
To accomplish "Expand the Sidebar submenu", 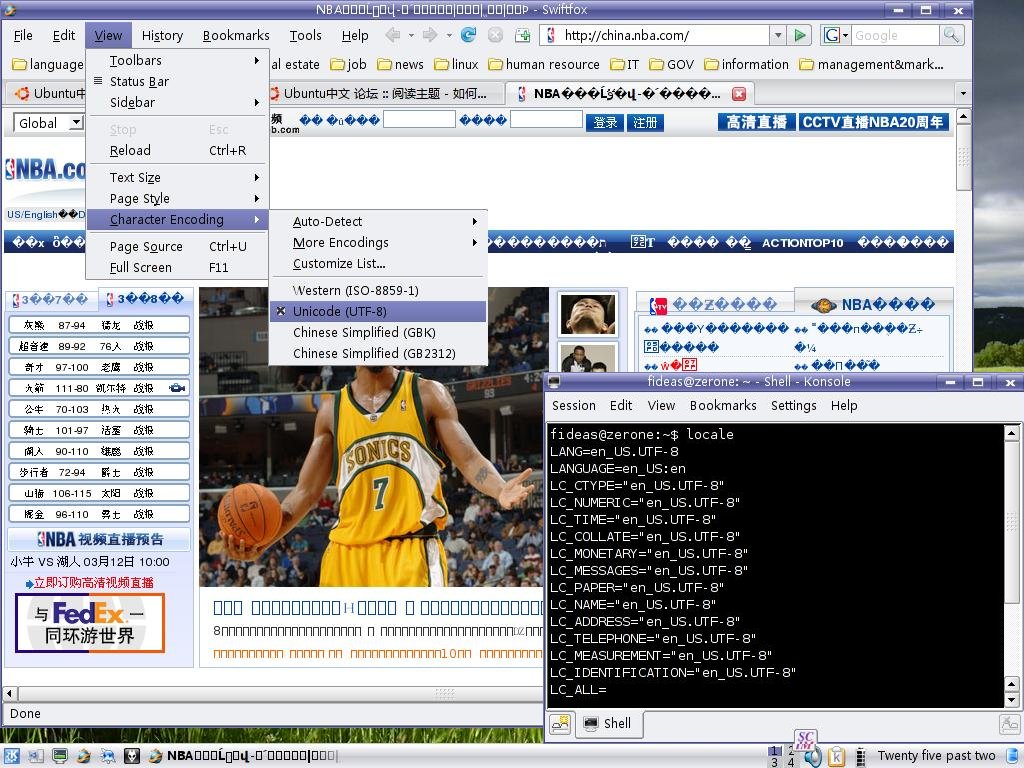I will [x=177, y=103].
